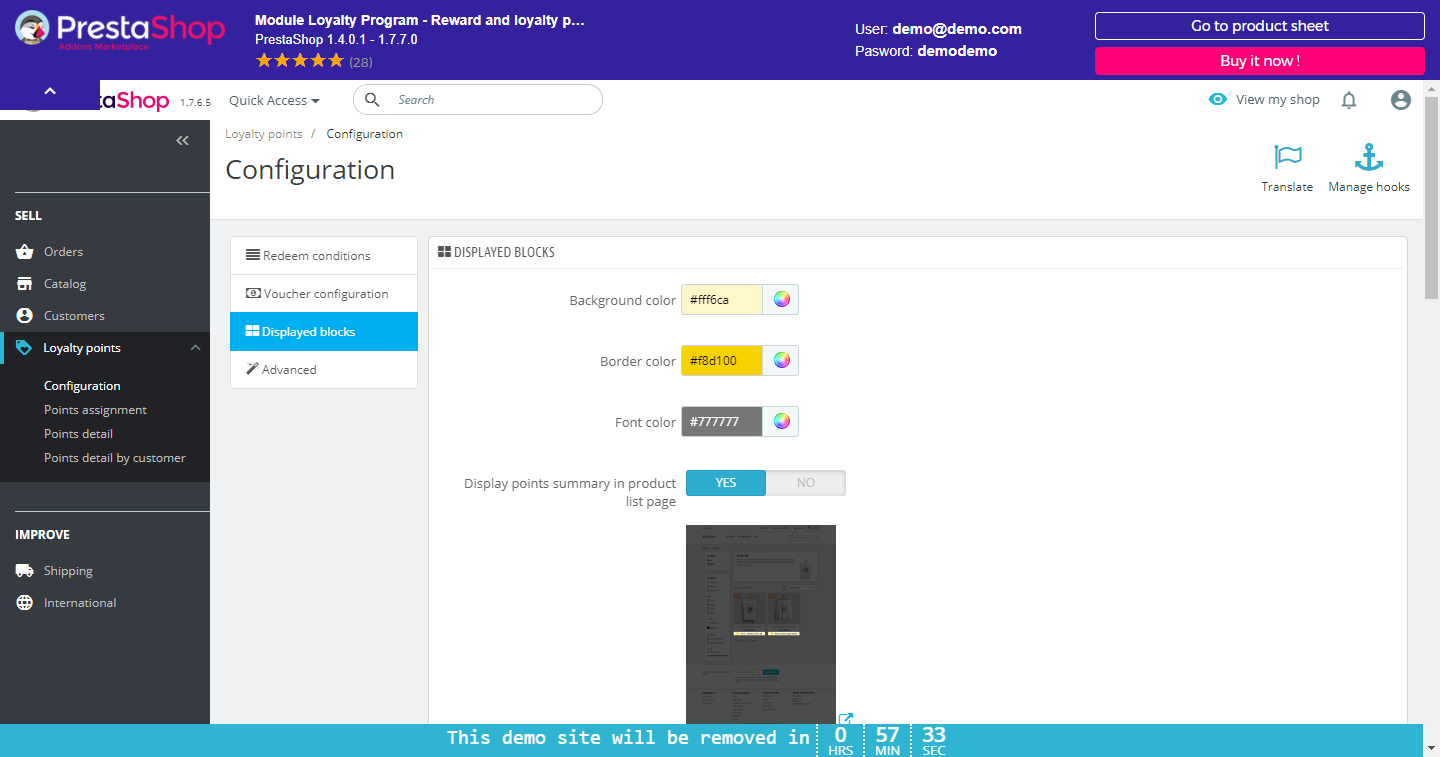Open the Quick Access dropdown

point(274,100)
